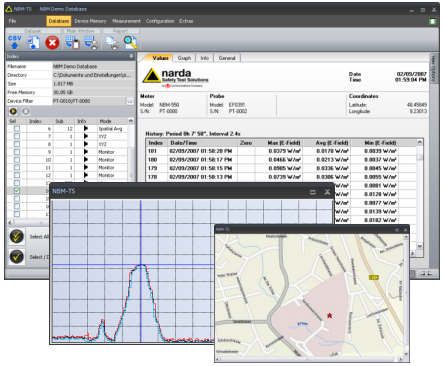Expand the info arrow for index 7
Image resolution: width=444 pixels, height=366 pixels.
[x=86, y=136]
